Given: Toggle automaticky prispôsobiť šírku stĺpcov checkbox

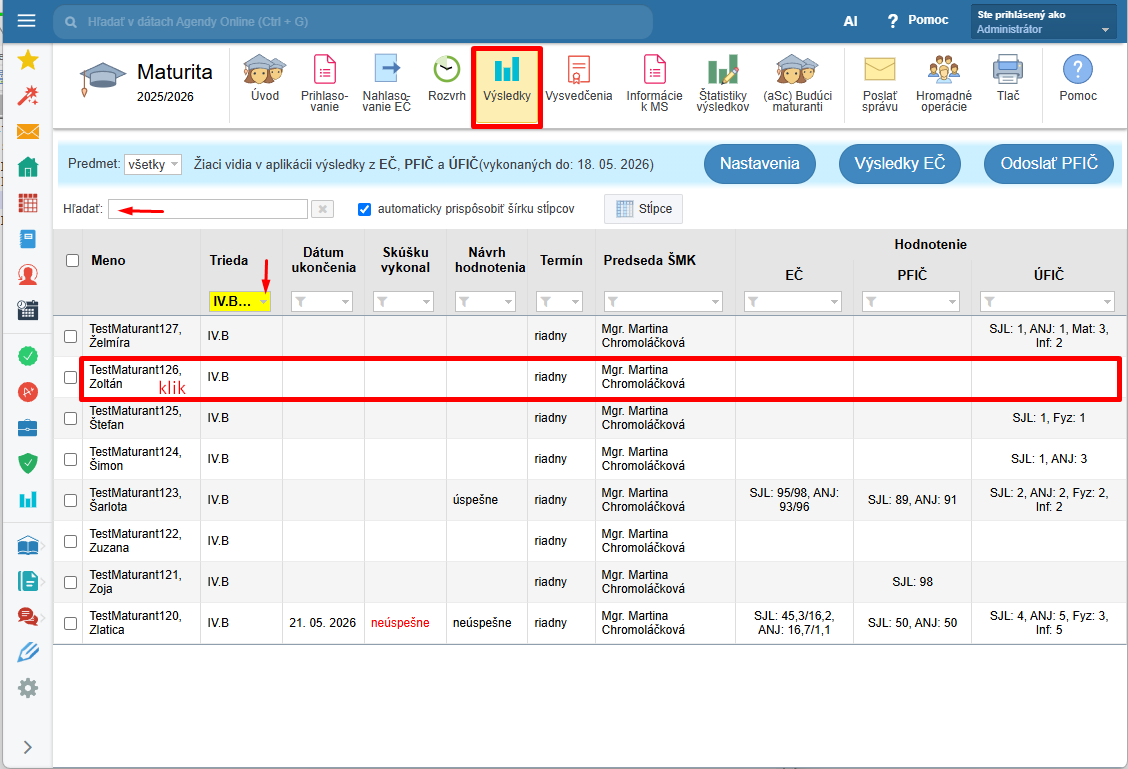Looking at the screenshot, I should tap(365, 209).
